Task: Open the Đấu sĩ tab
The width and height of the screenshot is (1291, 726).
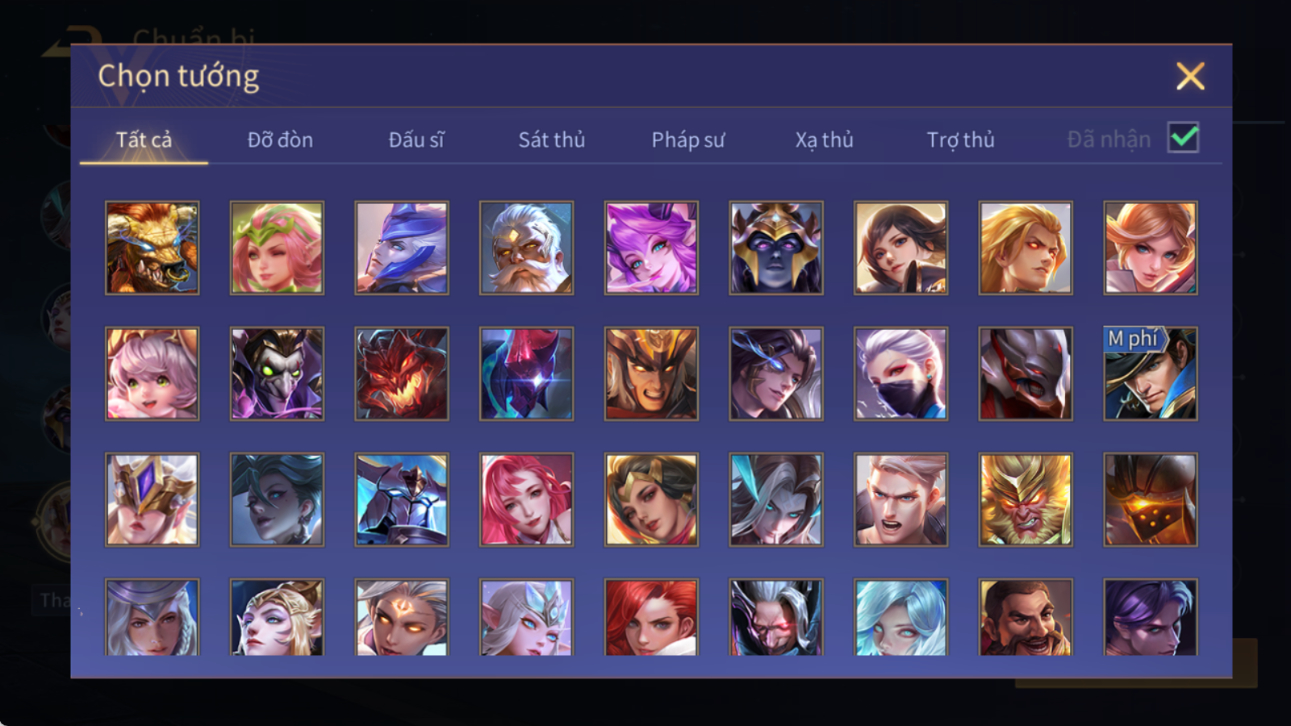Action: (416, 140)
